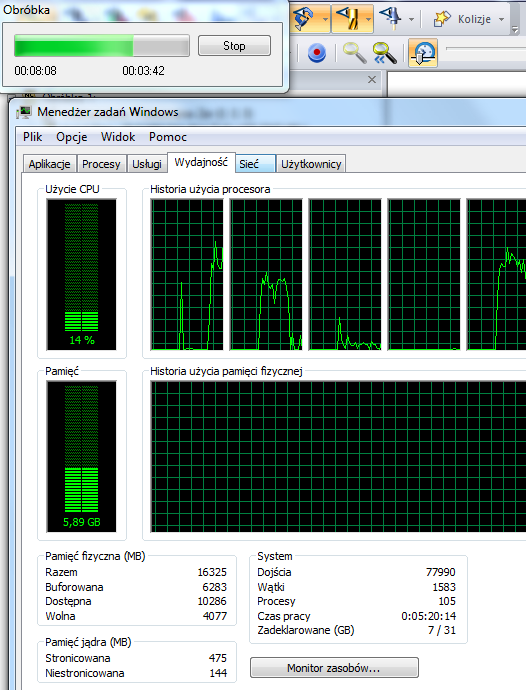526x690 pixels.
Task: Click the Wątki value 1583
Action: click(444, 587)
